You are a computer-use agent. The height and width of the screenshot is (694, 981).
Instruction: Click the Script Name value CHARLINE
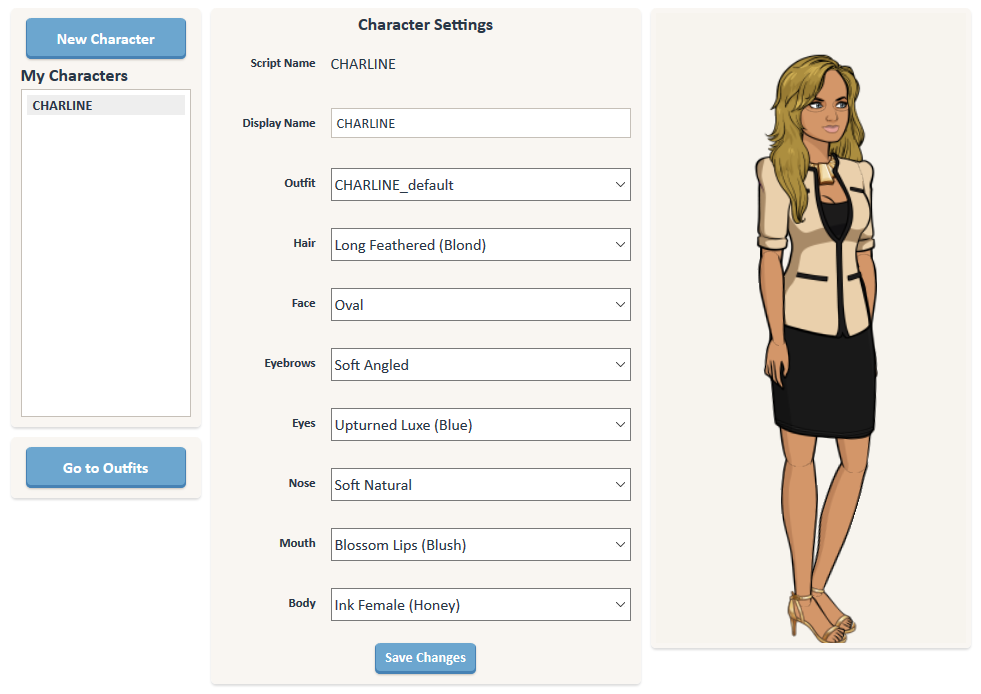pyautogui.click(x=363, y=64)
